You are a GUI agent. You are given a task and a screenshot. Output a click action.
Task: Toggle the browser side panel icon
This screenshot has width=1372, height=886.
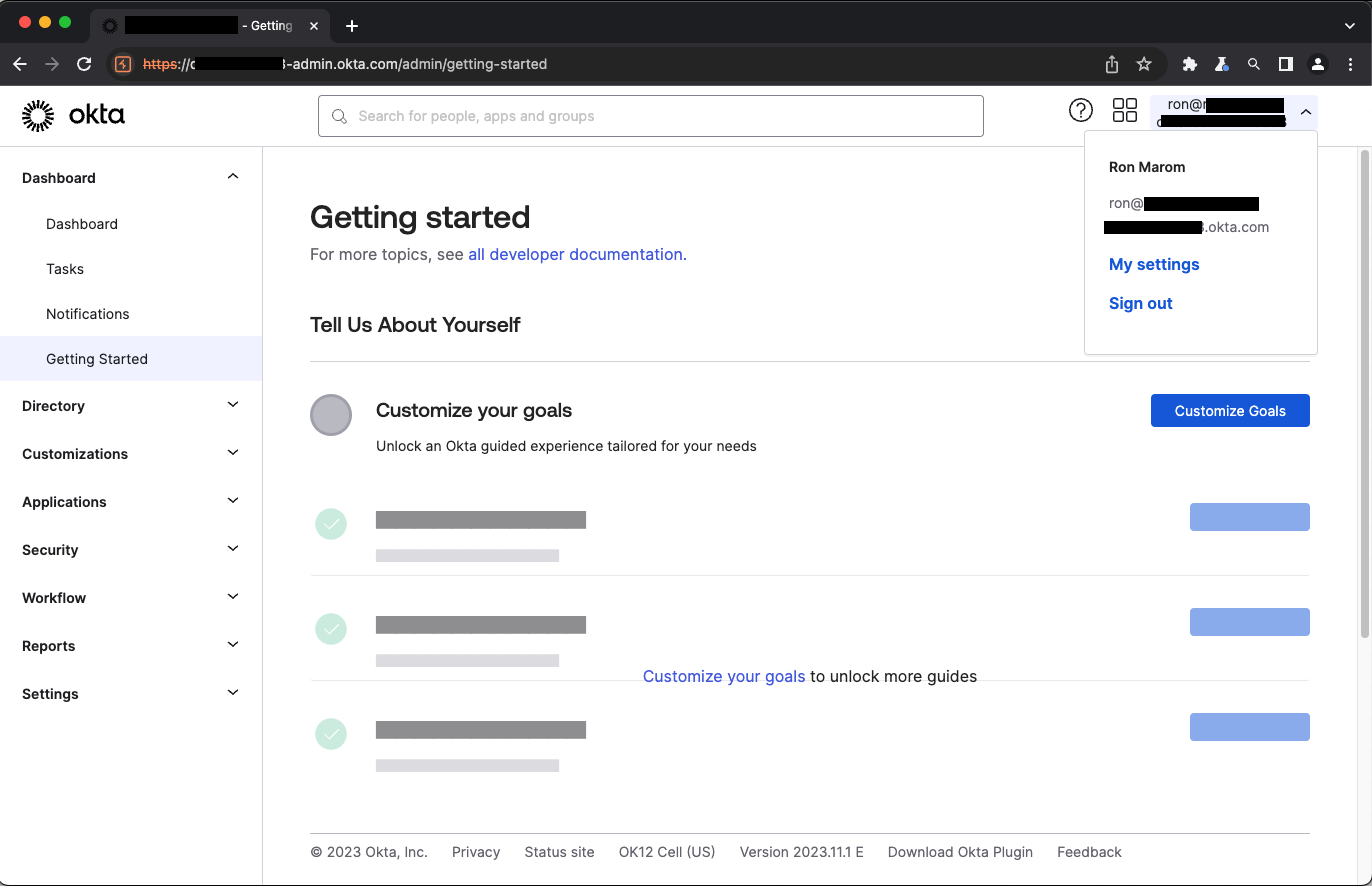[x=1286, y=64]
